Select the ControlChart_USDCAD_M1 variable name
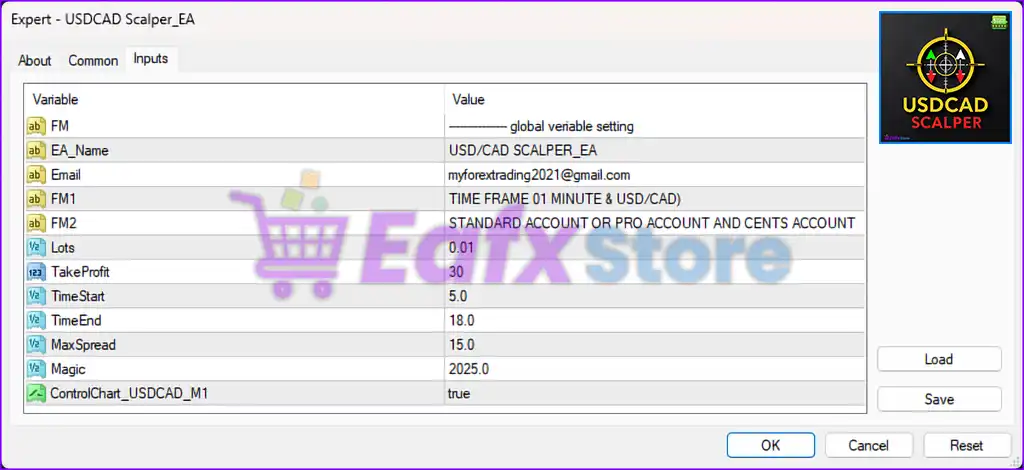Image resolution: width=1024 pixels, height=470 pixels. [x=129, y=394]
